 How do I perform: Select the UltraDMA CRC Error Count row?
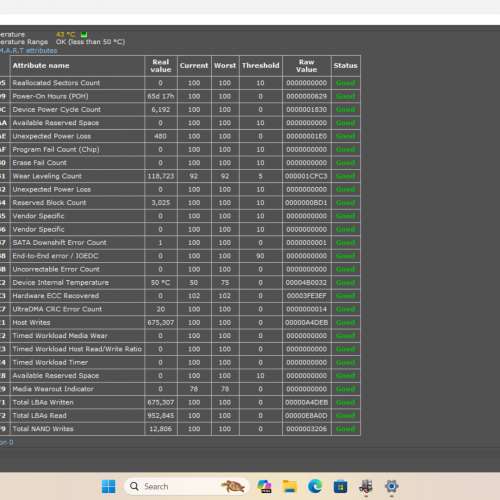click(x=180, y=309)
